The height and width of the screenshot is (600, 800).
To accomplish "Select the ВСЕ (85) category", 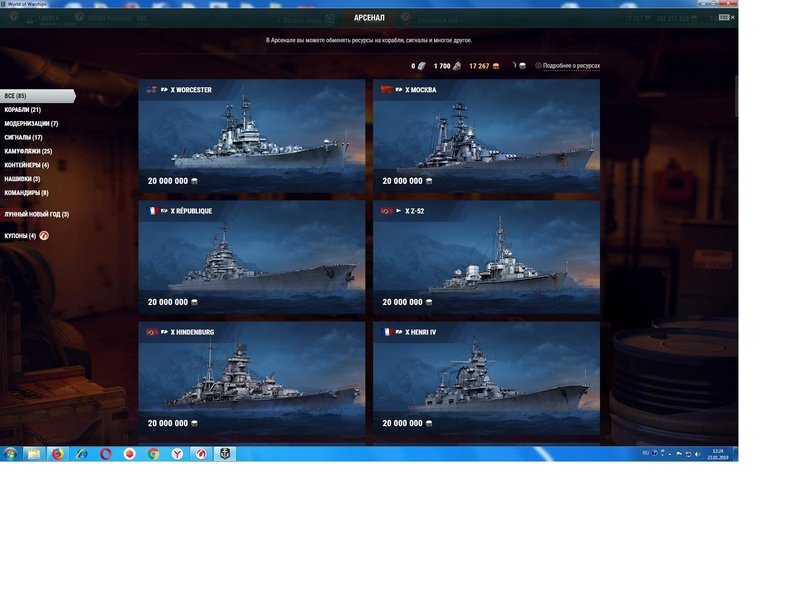I will (x=38, y=96).
